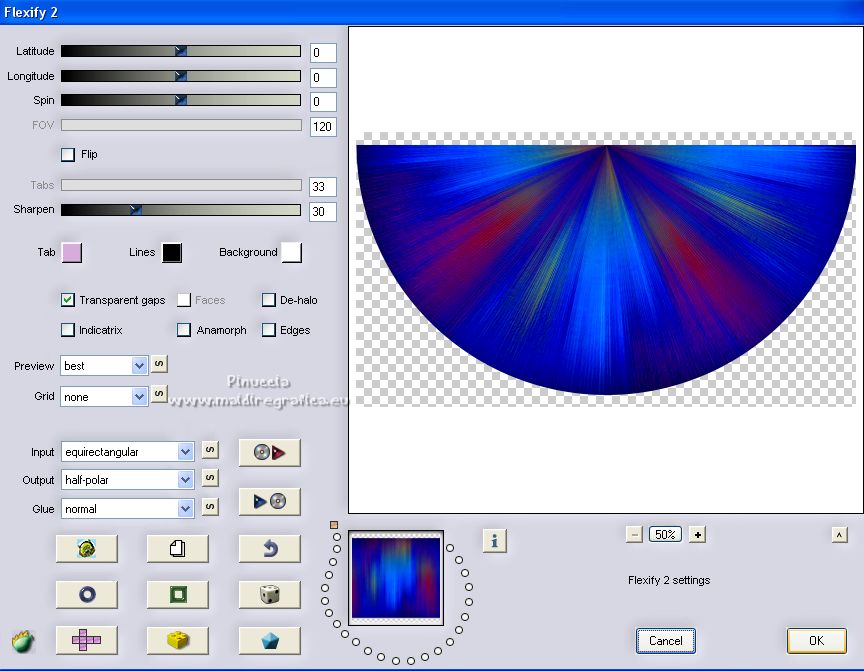Toggle the Edges checkbox
The image size is (864, 671).
pos(269,329)
